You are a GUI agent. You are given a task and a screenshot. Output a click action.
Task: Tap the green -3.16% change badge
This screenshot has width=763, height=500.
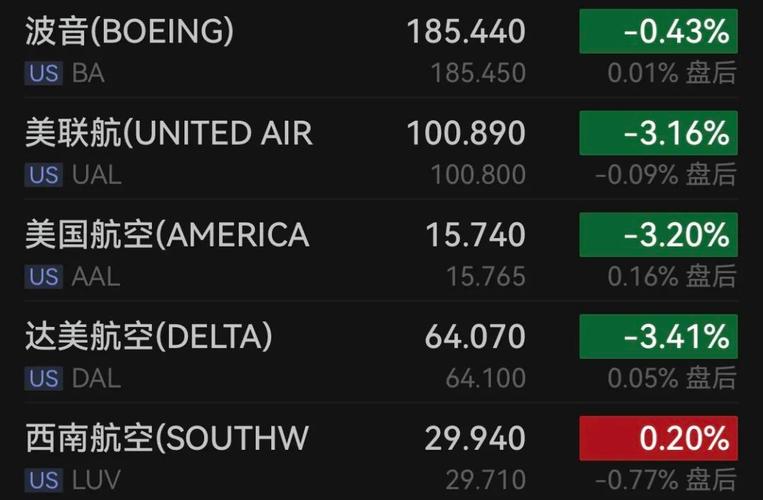coord(658,133)
